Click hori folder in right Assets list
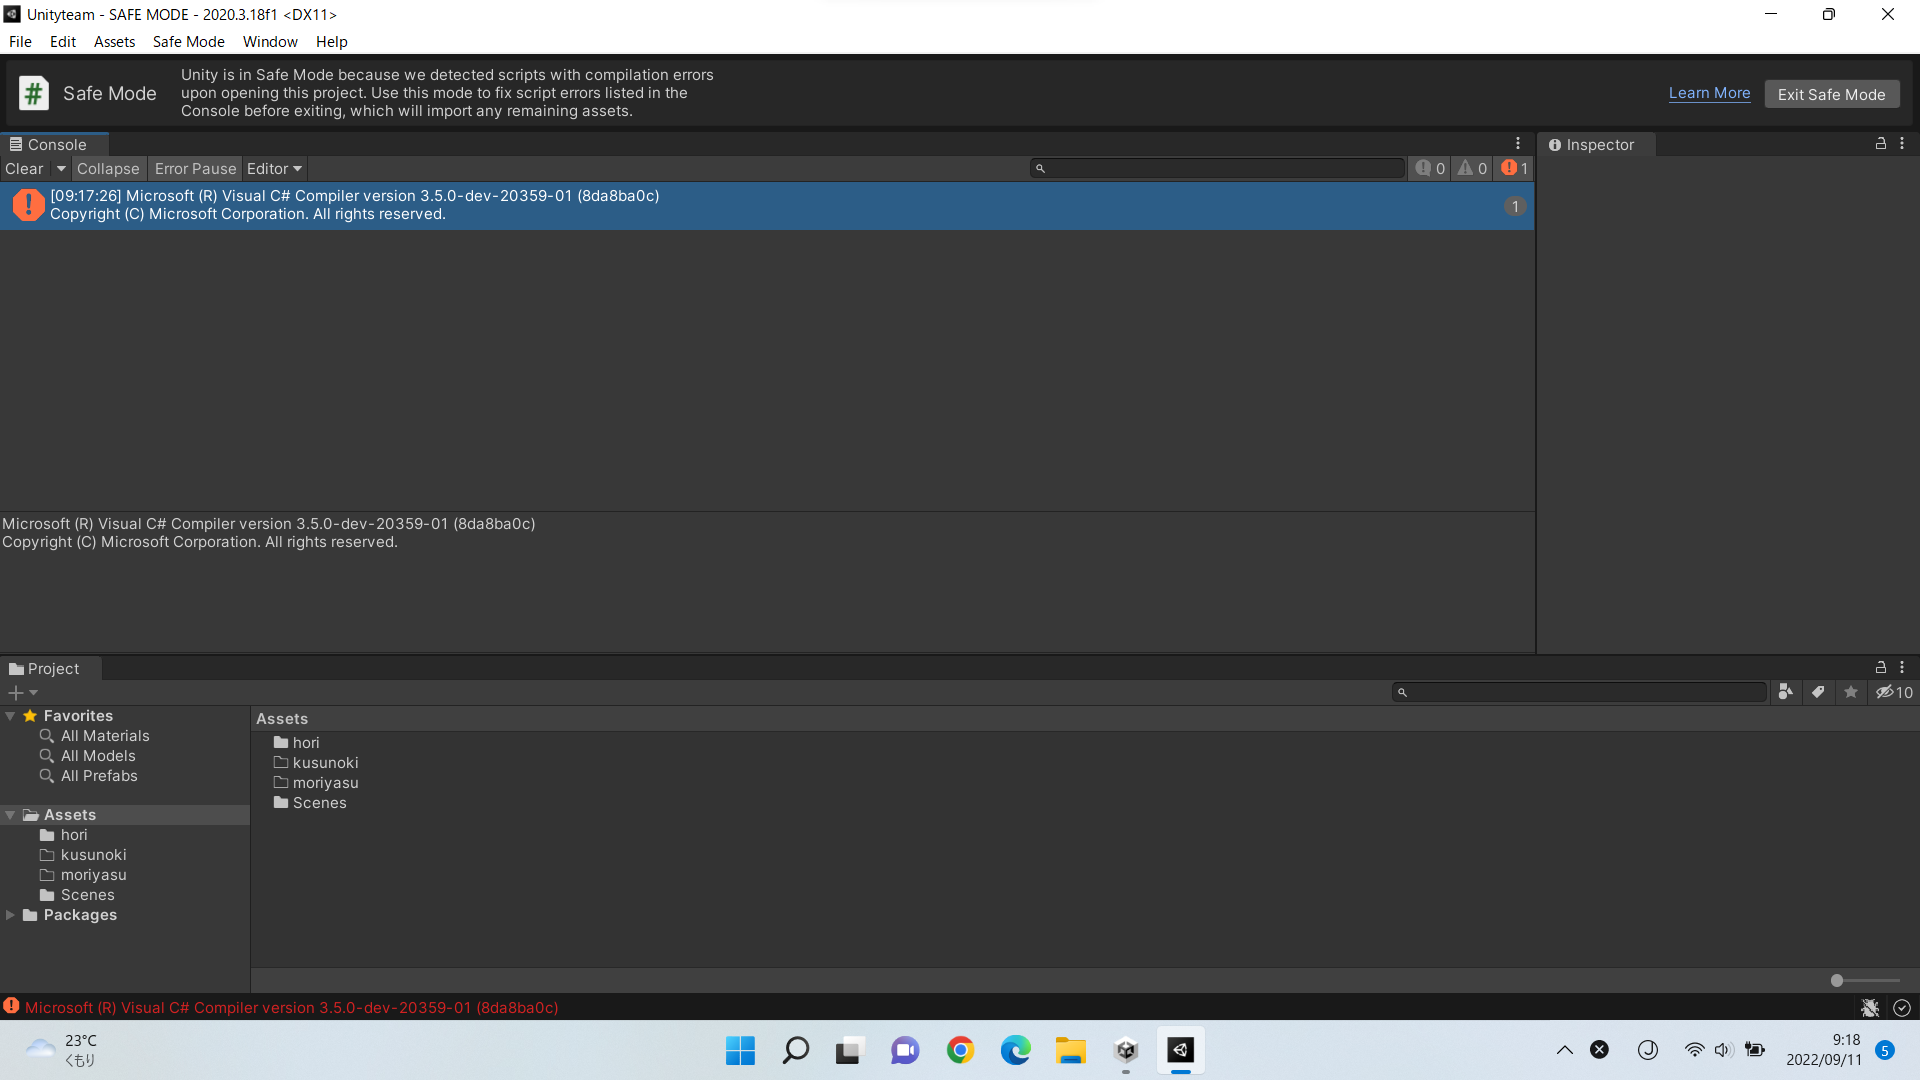 point(306,743)
